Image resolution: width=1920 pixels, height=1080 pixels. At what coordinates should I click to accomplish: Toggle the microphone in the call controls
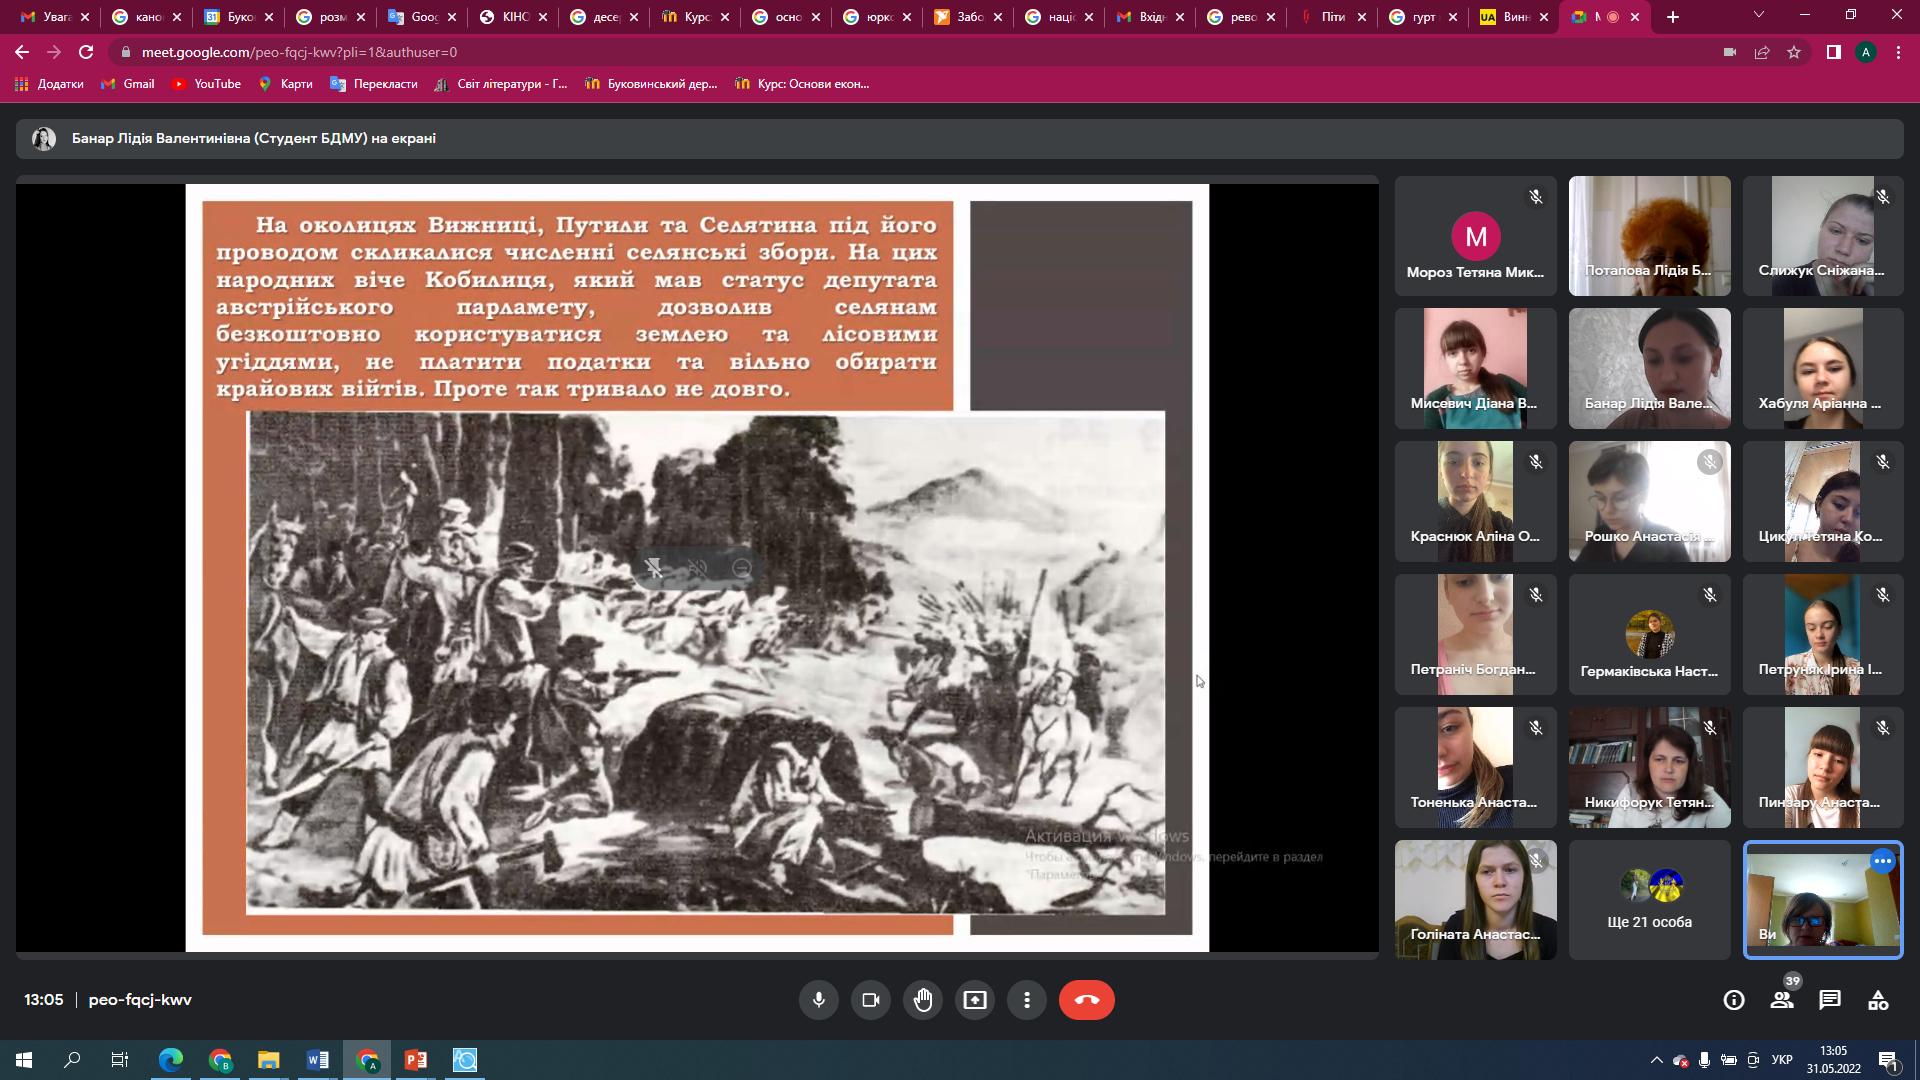[x=818, y=1000]
